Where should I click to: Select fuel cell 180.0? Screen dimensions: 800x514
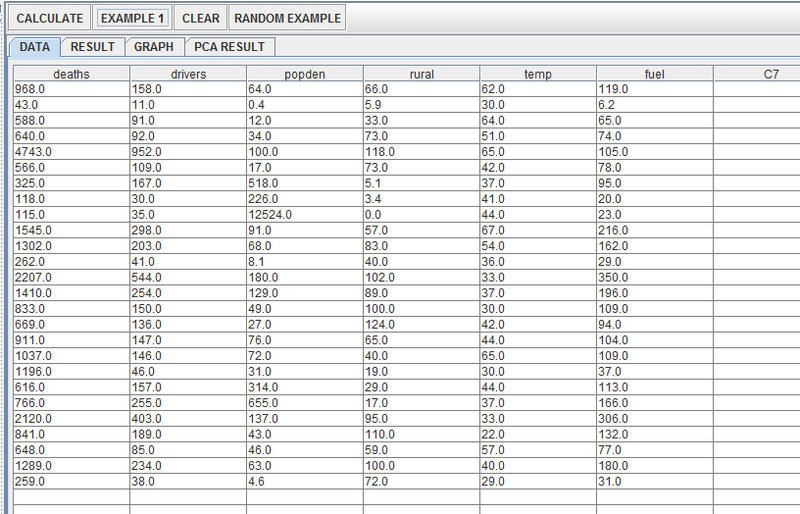point(655,466)
